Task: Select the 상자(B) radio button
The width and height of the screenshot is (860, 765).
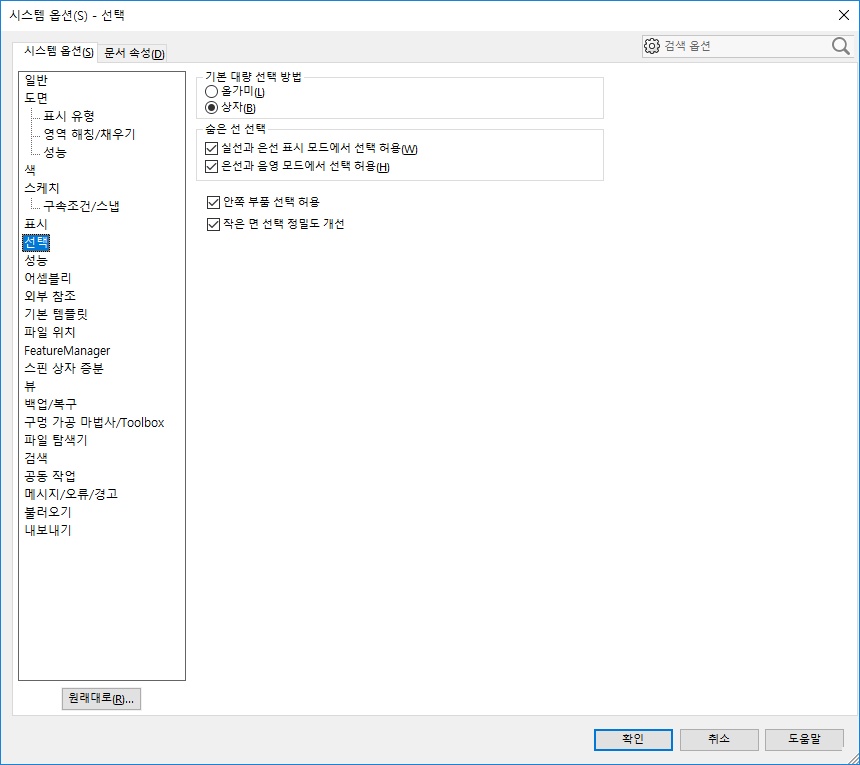Action: (x=211, y=107)
